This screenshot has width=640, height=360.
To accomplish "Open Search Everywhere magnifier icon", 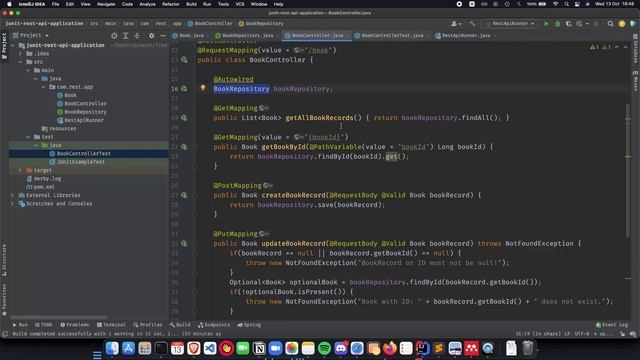I will (611, 24).
